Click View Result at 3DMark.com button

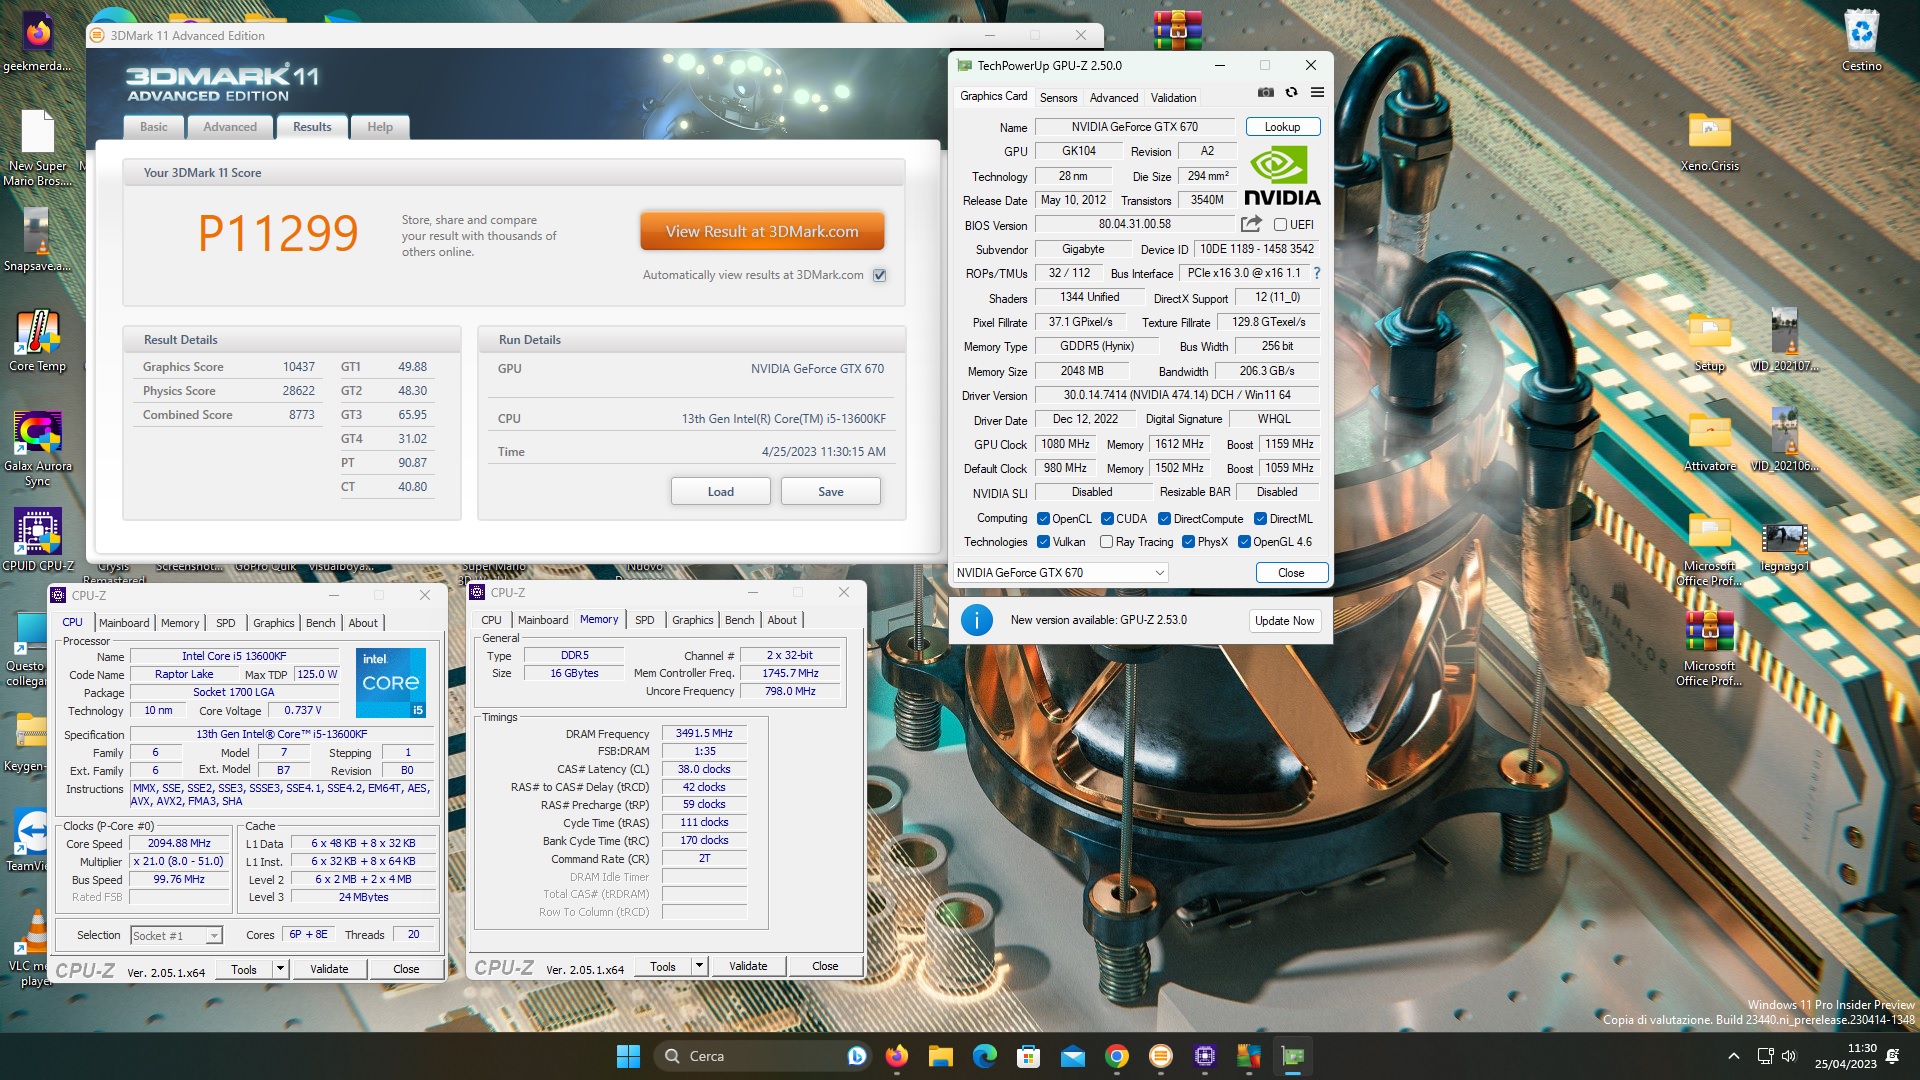[x=762, y=231]
